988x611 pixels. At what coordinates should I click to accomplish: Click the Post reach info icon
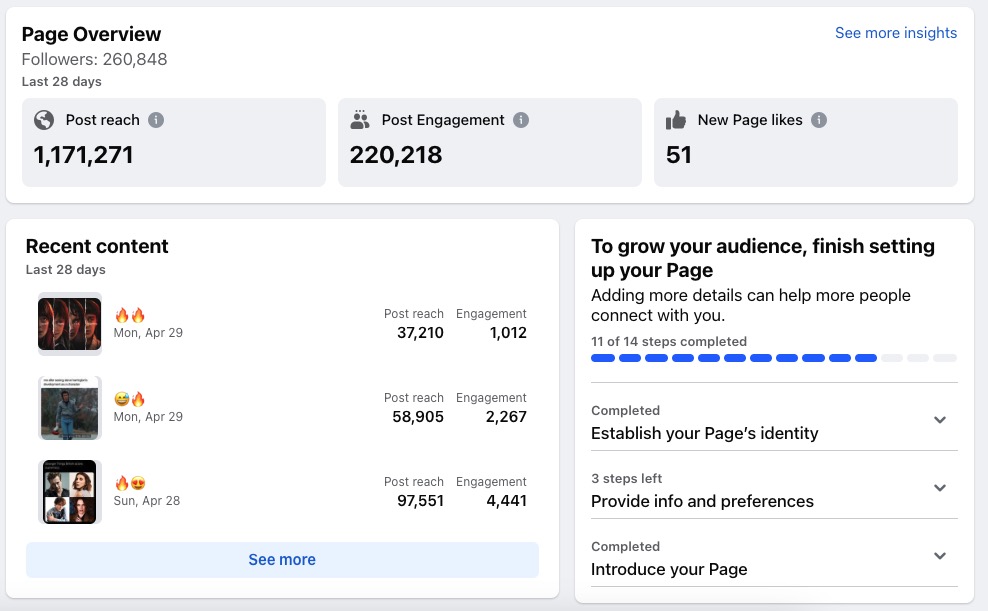click(x=156, y=120)
